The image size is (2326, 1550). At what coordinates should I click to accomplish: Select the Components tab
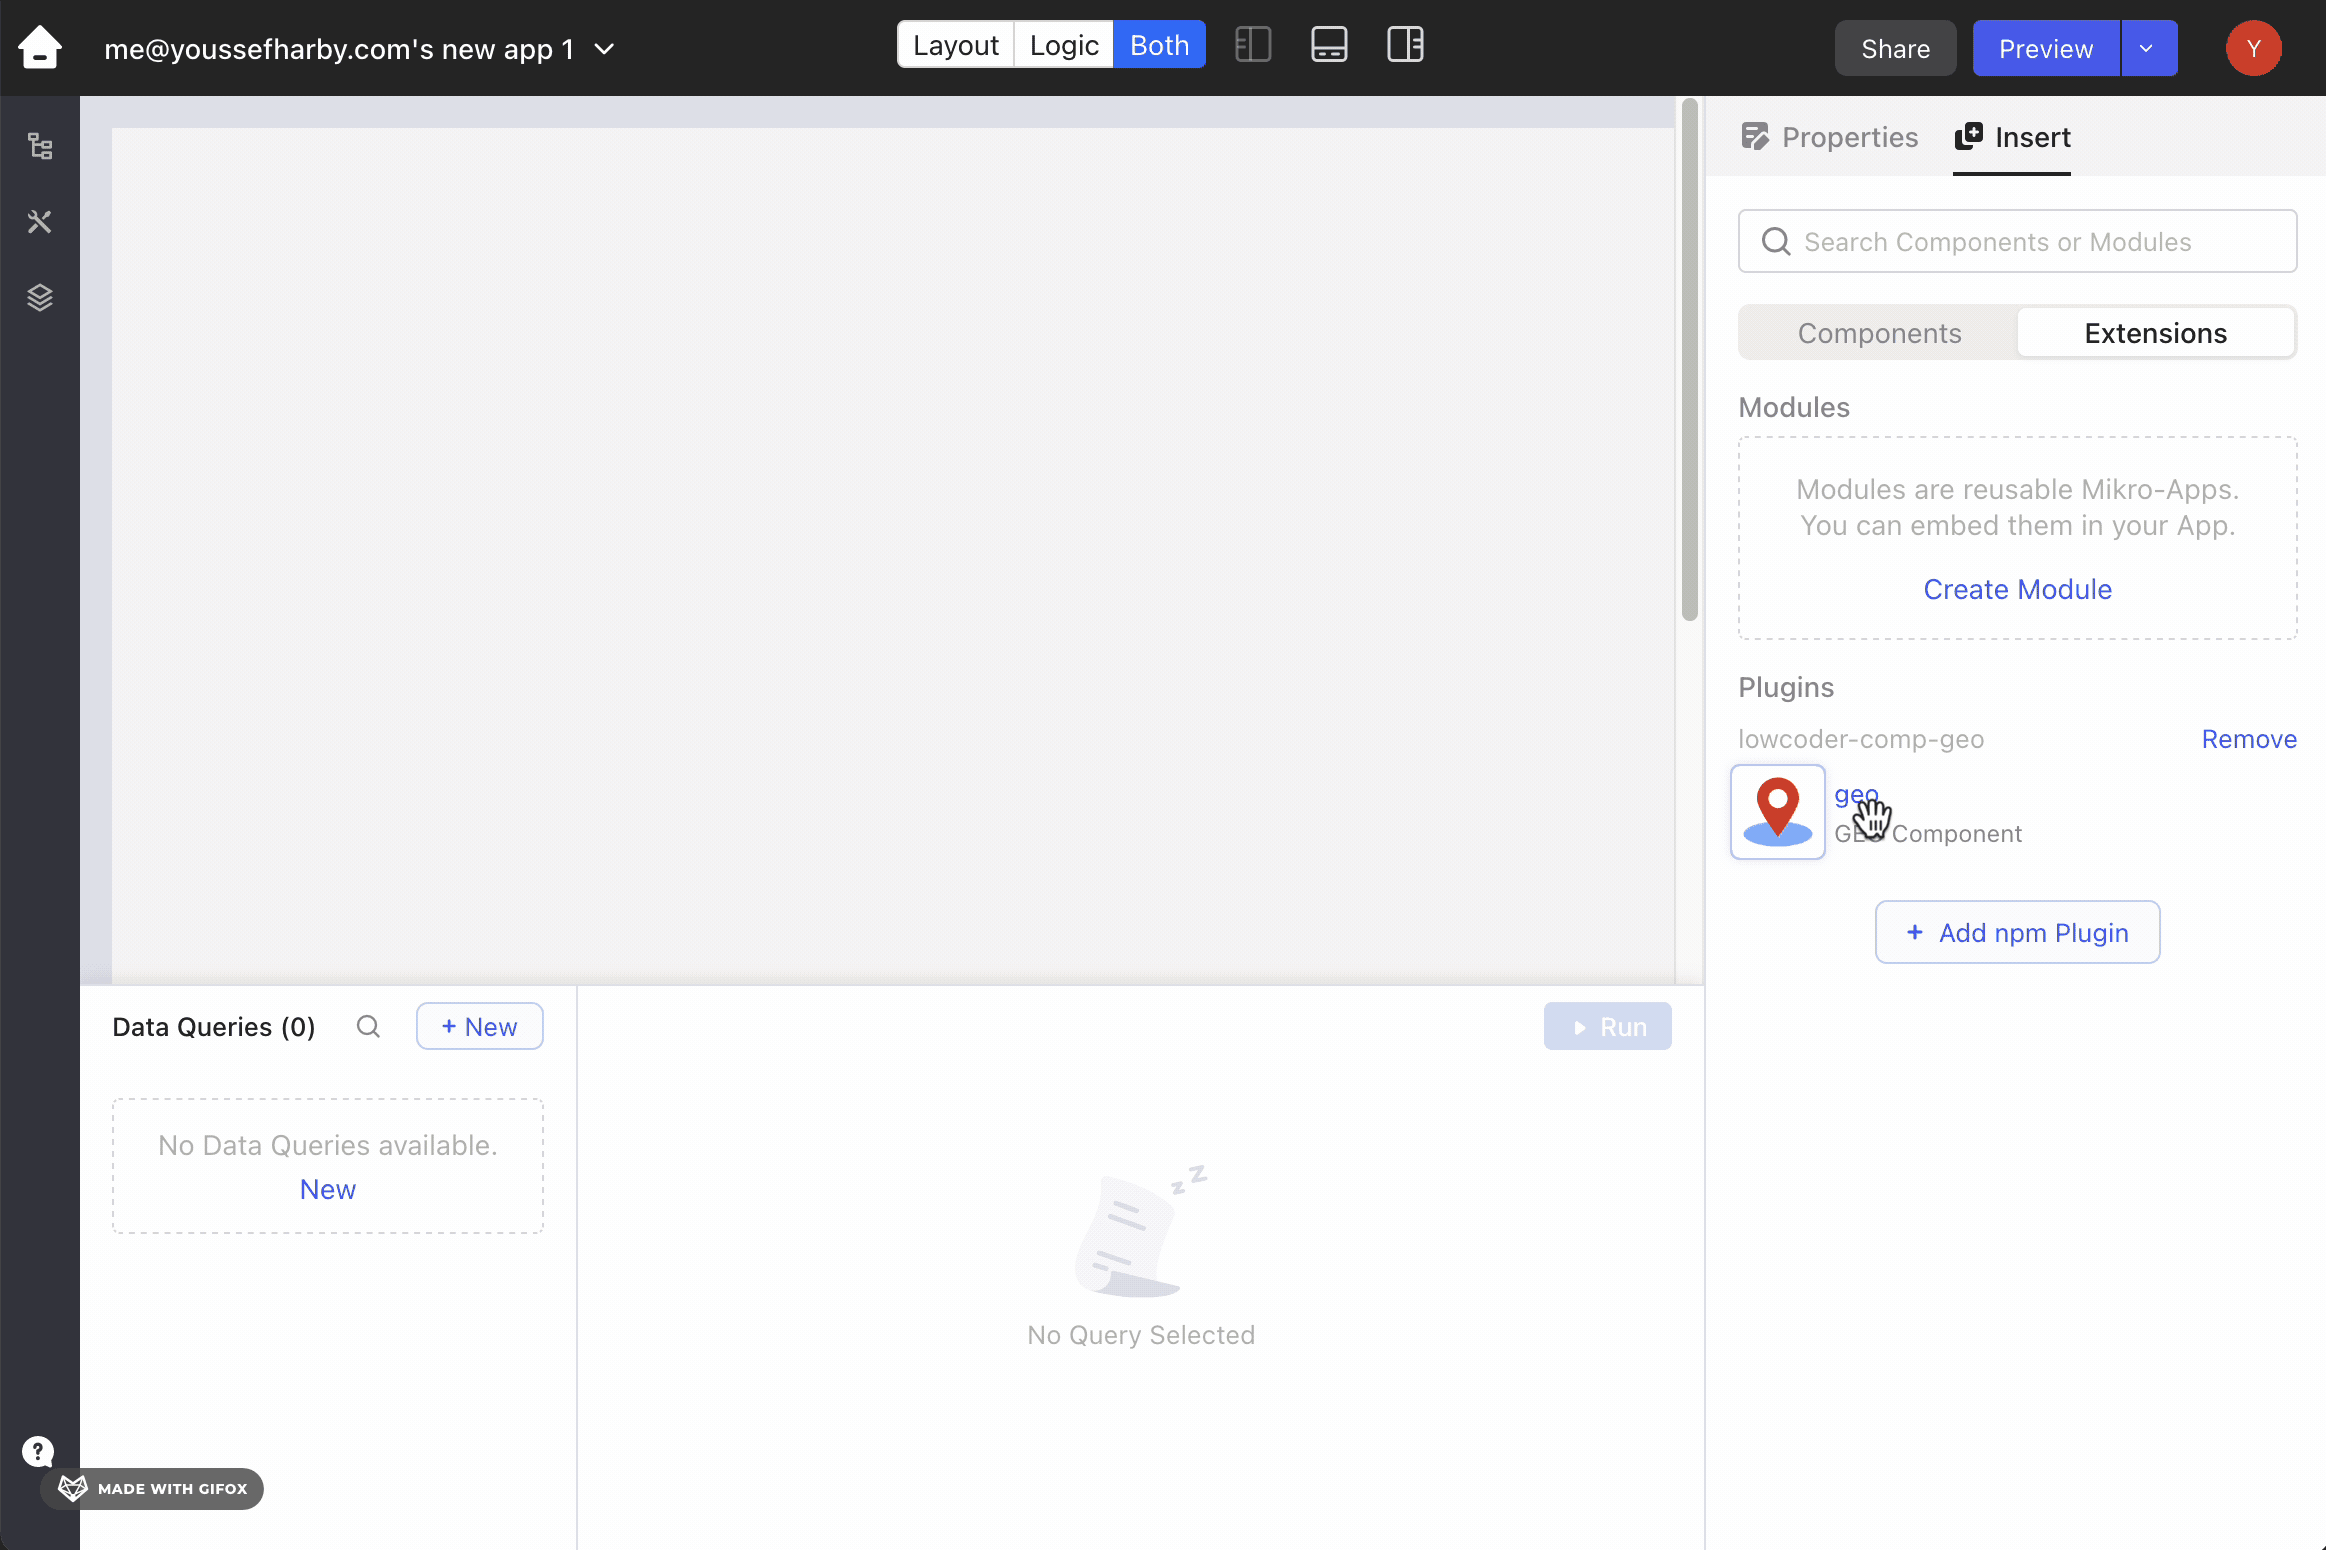click(1879, 333)
